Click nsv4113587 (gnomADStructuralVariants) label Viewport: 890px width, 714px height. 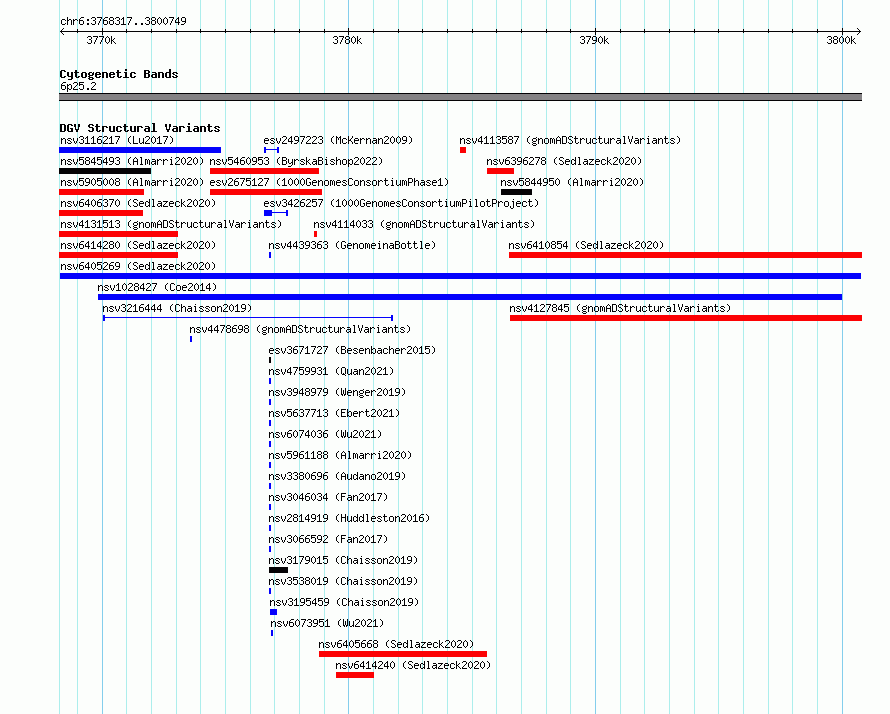click(570, 140)
